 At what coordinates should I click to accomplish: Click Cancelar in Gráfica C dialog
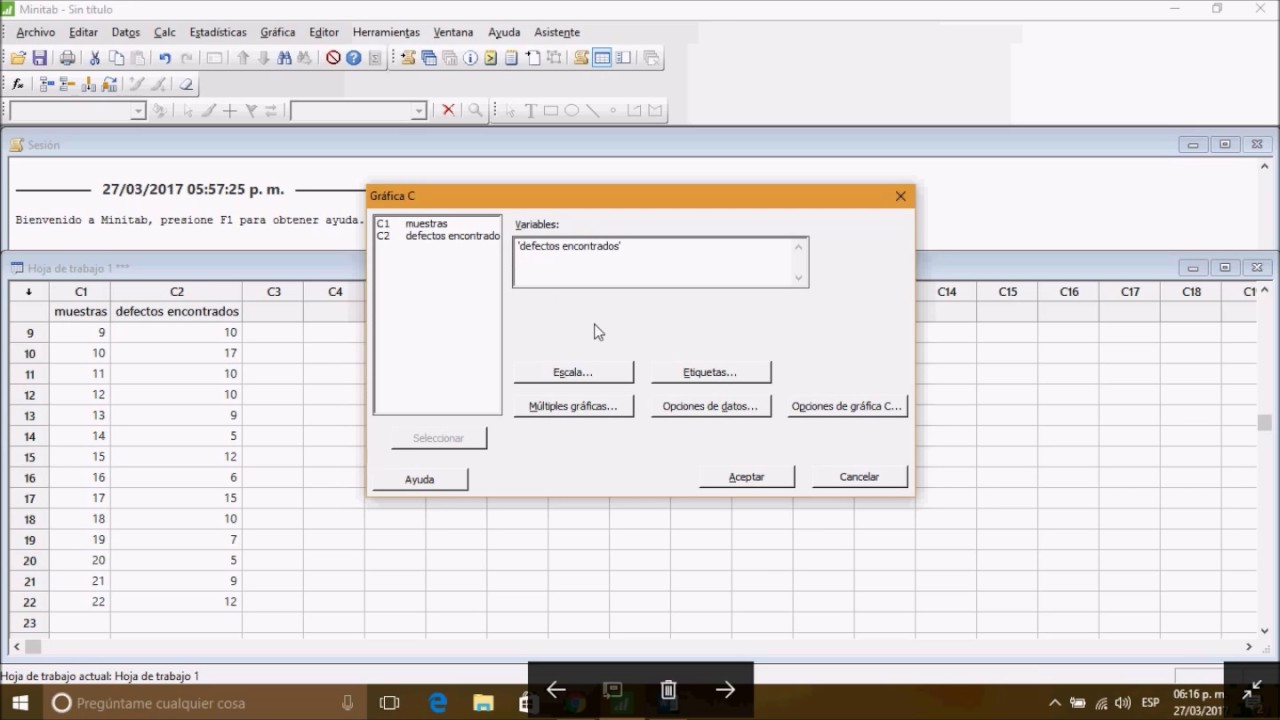(859, 477)
